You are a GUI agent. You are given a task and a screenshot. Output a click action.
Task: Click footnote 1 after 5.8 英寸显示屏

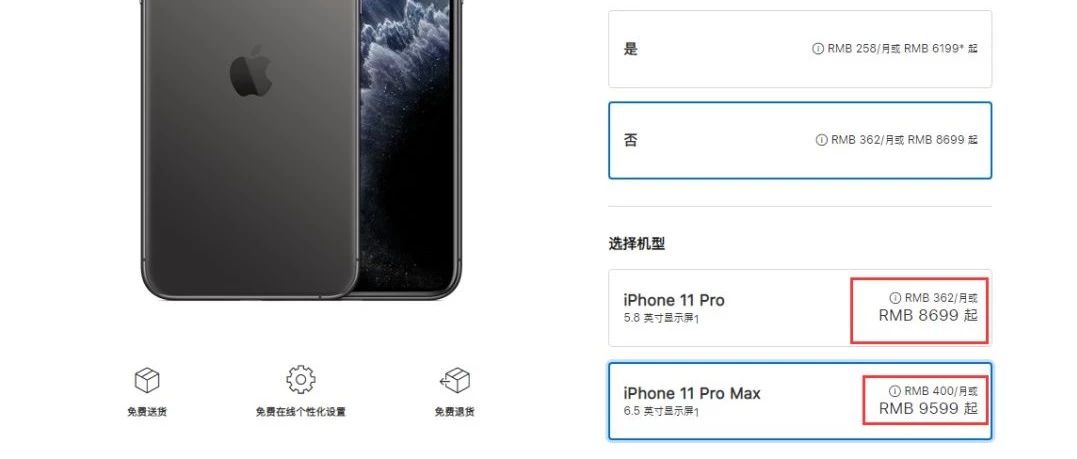tap(696, 319)
